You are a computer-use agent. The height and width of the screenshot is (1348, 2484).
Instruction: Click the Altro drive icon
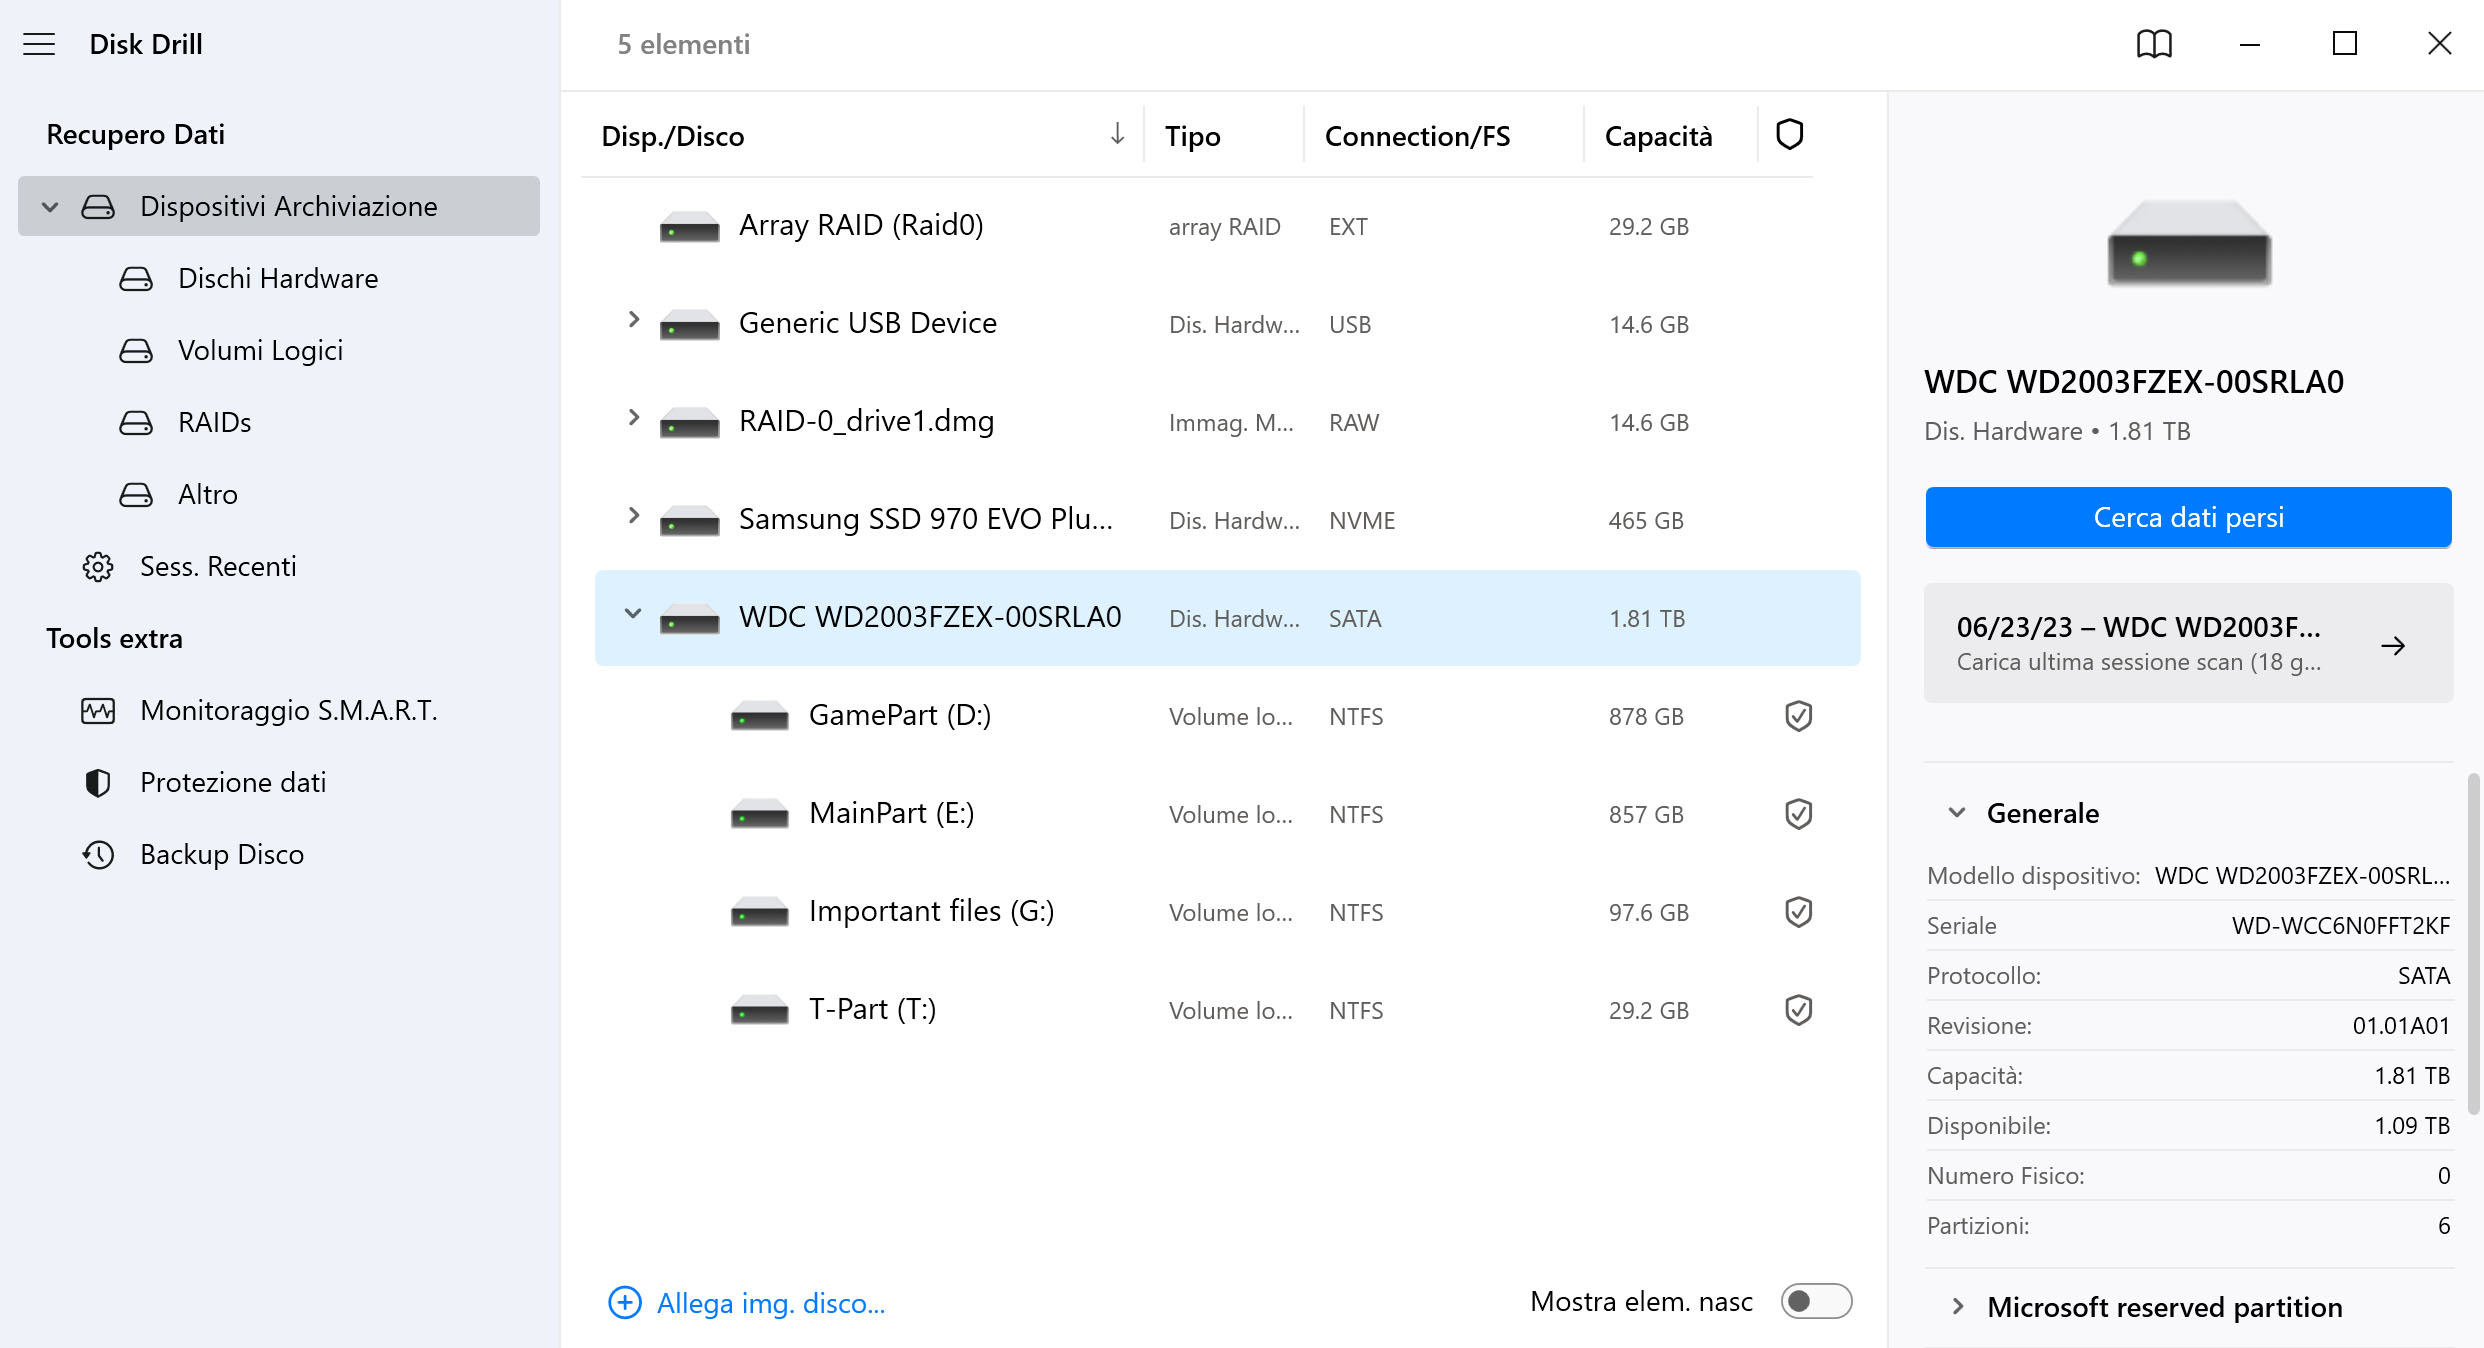pyautogui.click(x=136, y=494)
